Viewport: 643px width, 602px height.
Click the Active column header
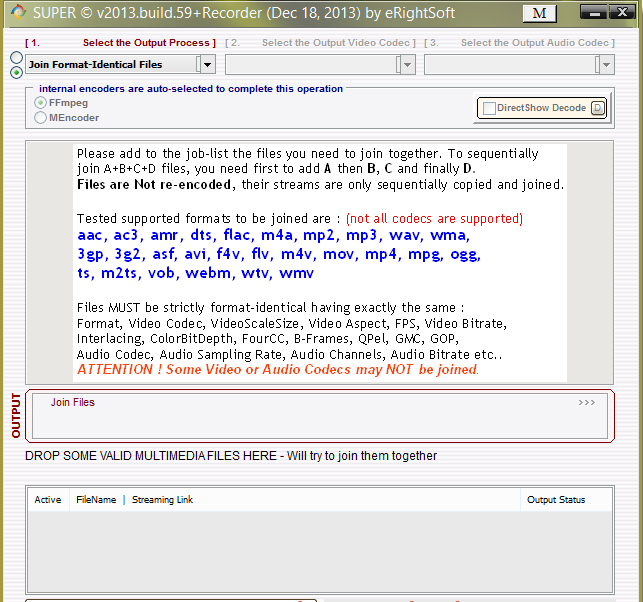click(x=48, y=500)
